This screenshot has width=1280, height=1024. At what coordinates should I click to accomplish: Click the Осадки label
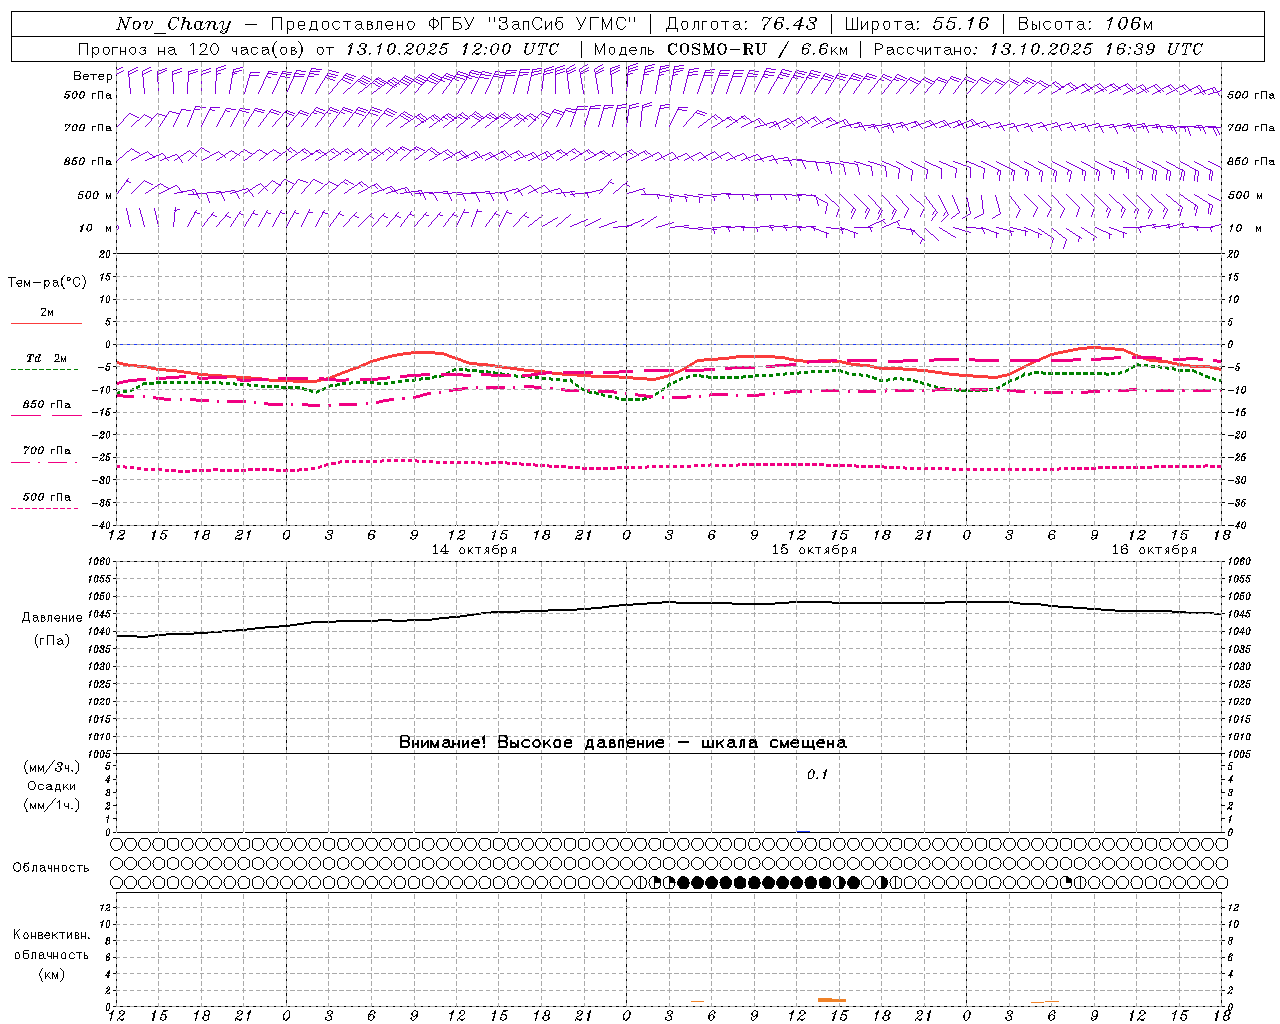point(52,786)
